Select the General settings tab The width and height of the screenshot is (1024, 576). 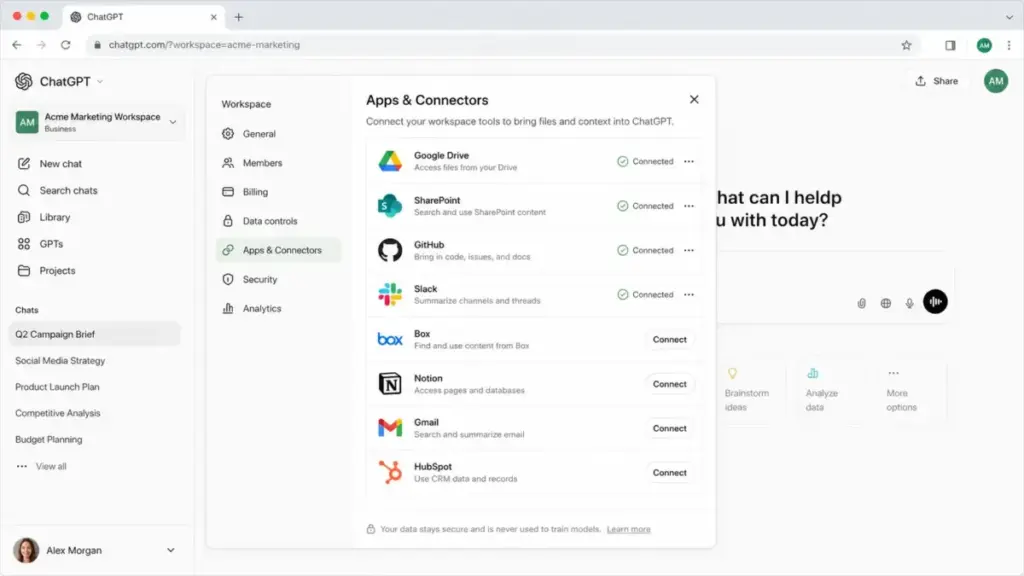pos(279,134)
